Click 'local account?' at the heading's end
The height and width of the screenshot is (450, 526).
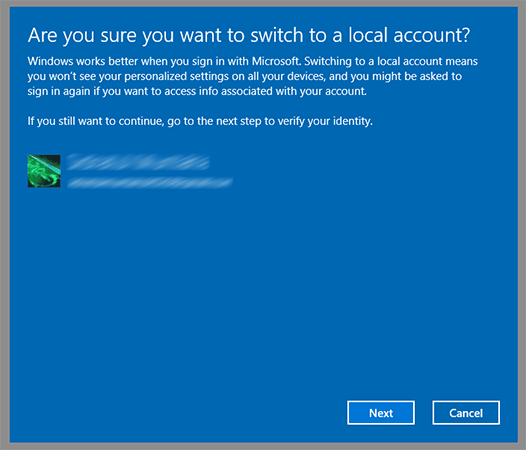click(x=409, y=35)
